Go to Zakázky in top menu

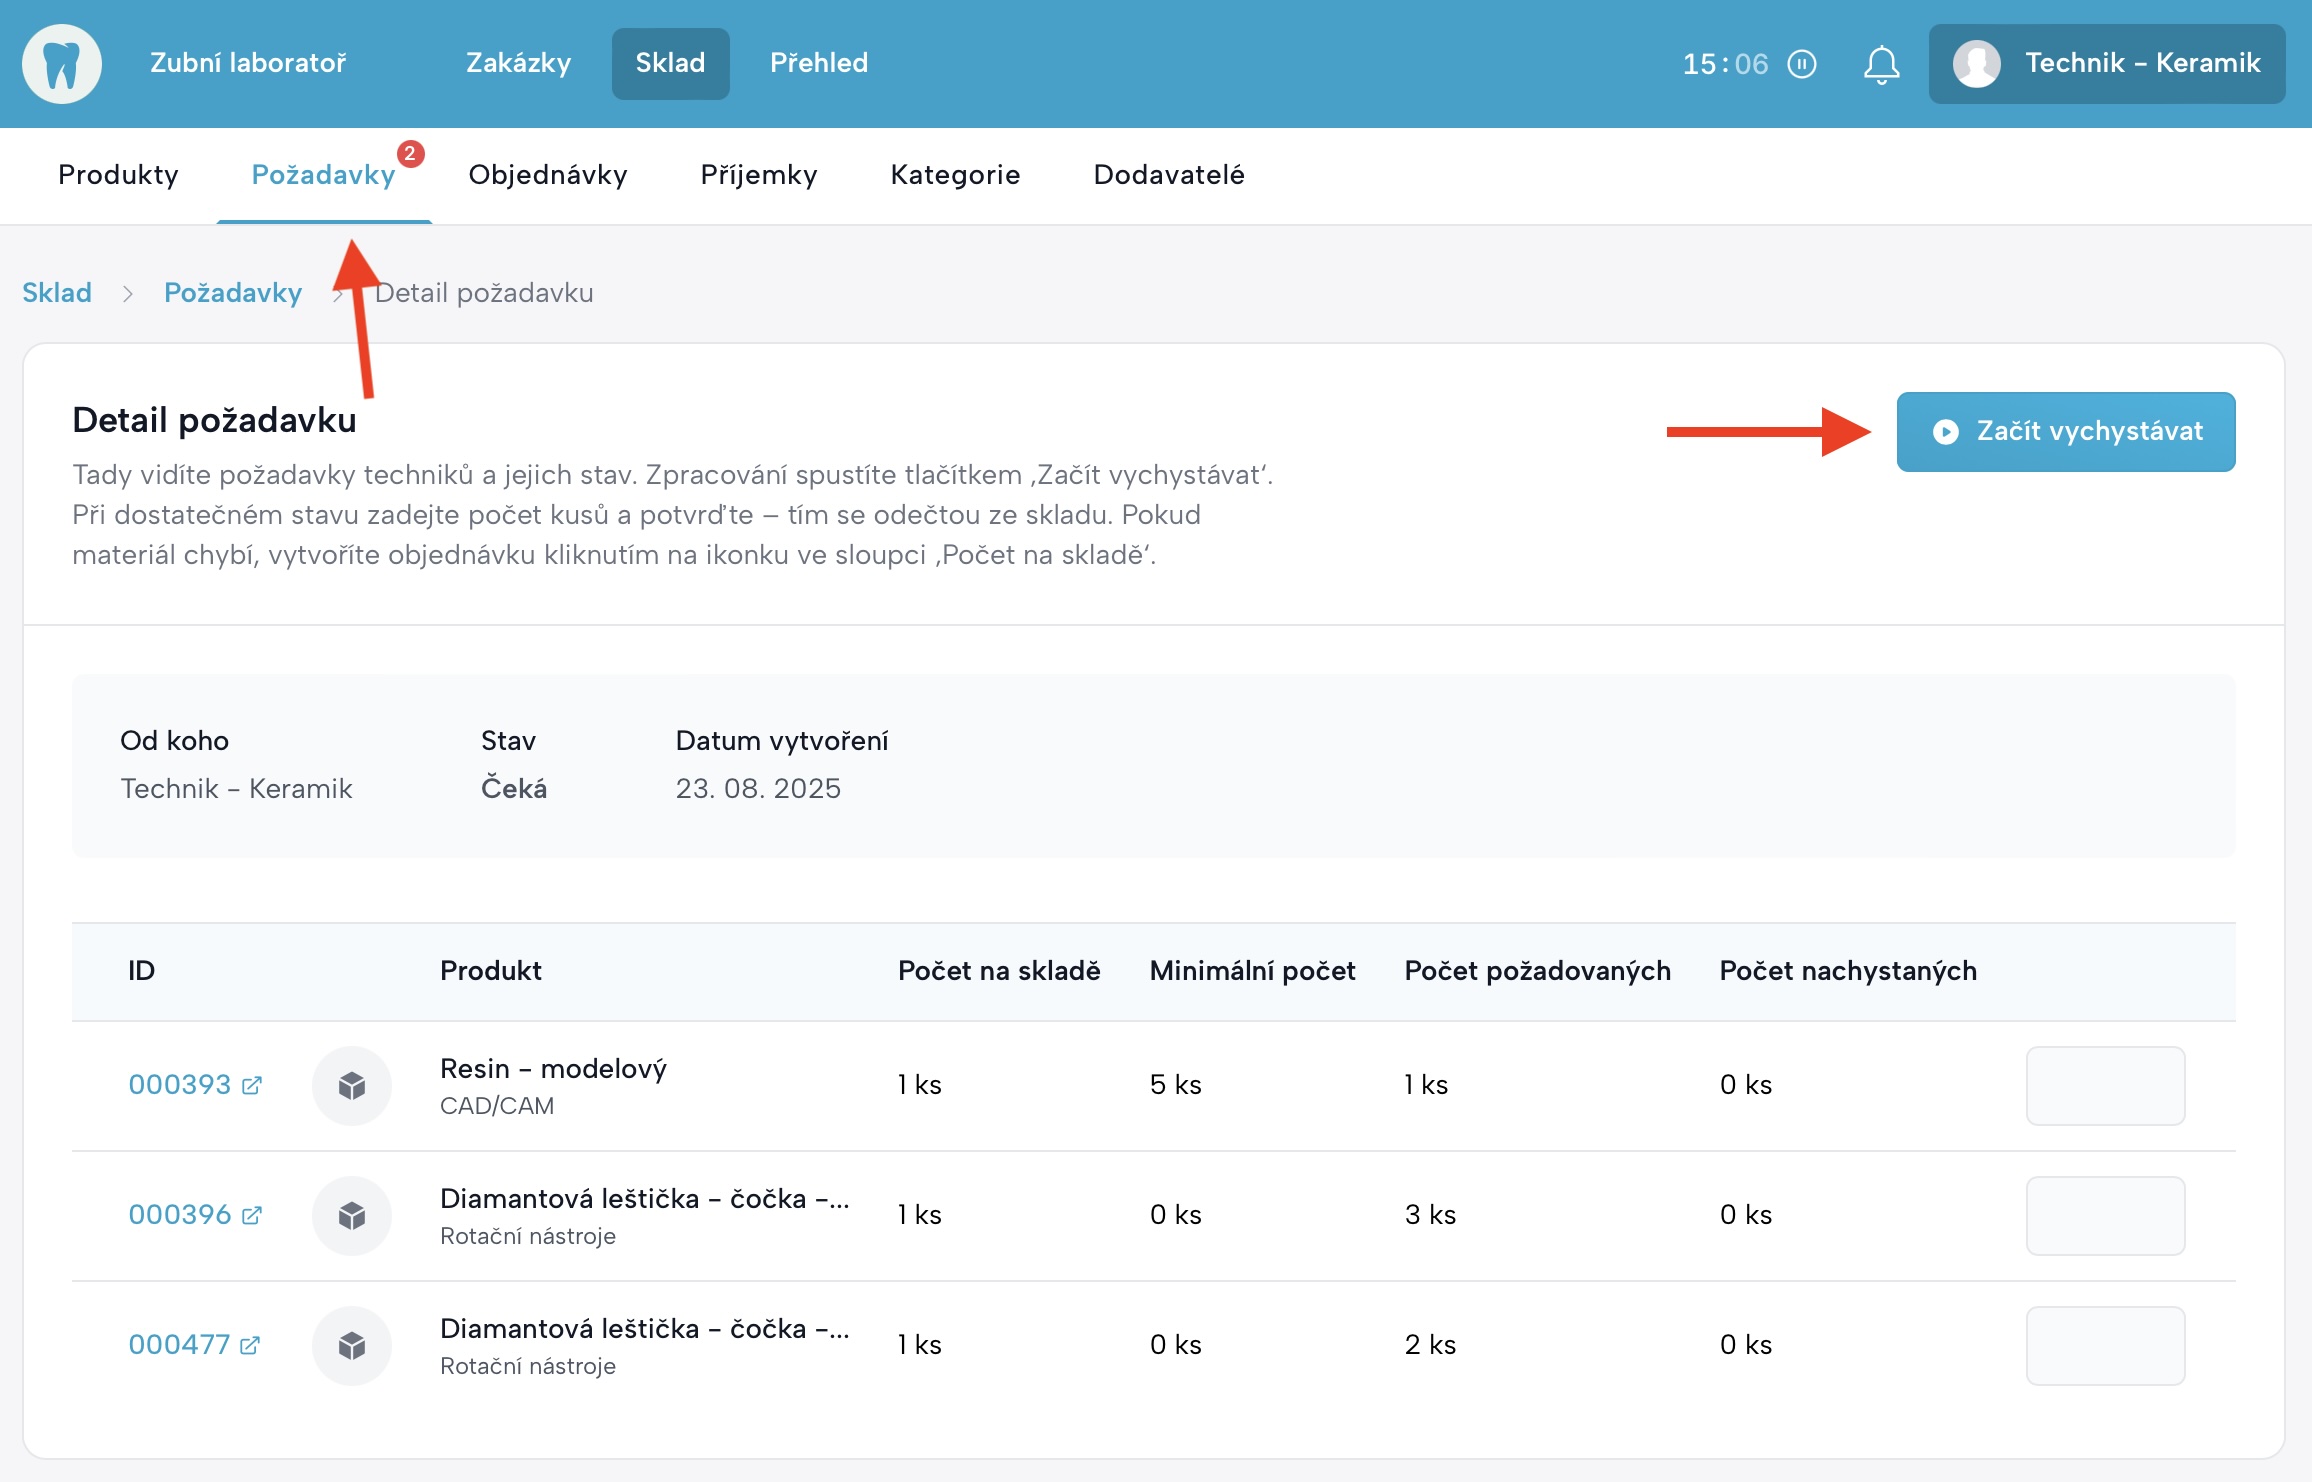pos(518,64)
